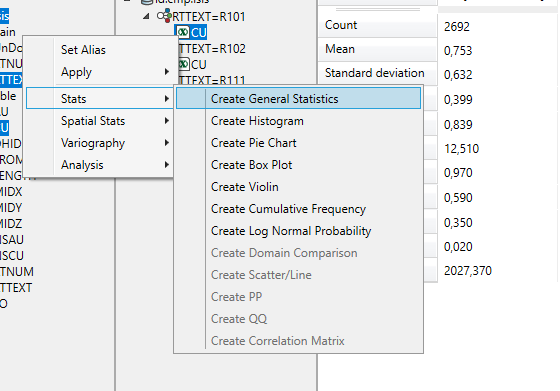
Task: Select RTTEXT=R111 tree item
Action: tap(212, 80)
